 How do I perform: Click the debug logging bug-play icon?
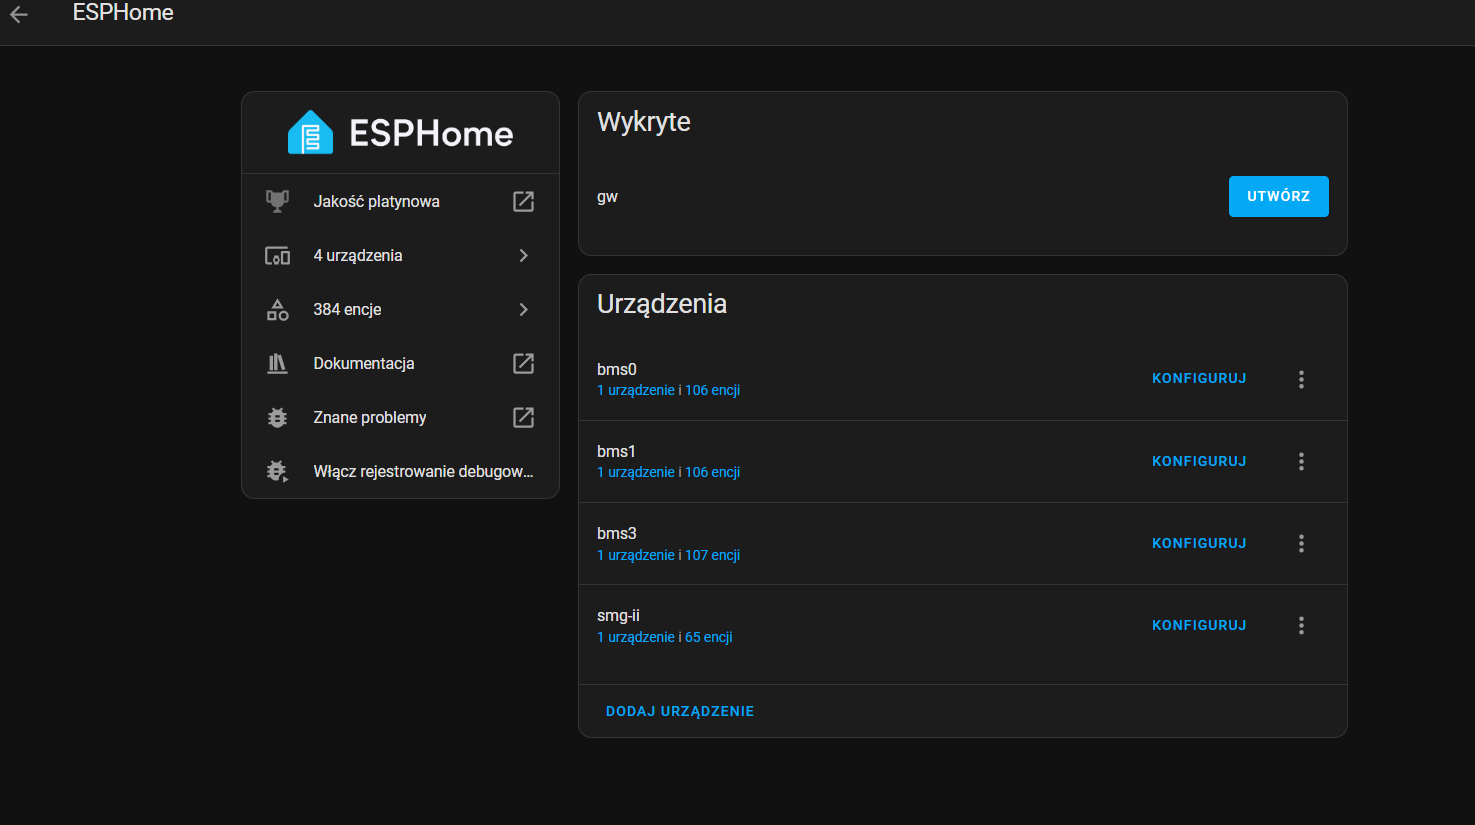pyautogui.click(x=277, y=471)
